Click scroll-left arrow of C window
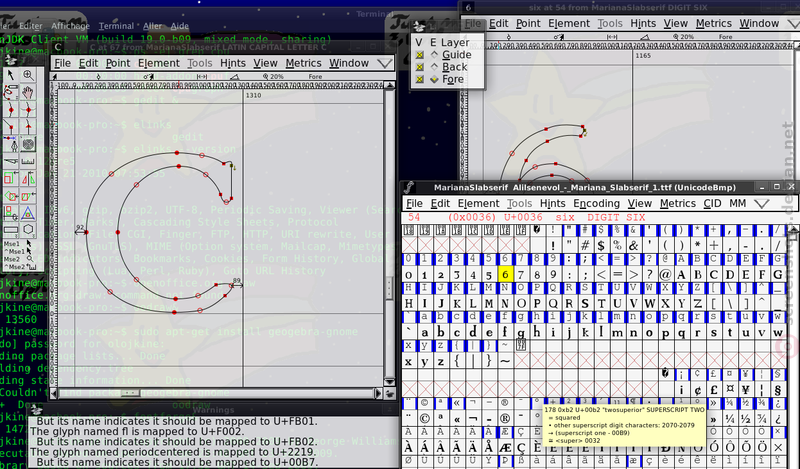800x469 pixels. coord(54,393)
